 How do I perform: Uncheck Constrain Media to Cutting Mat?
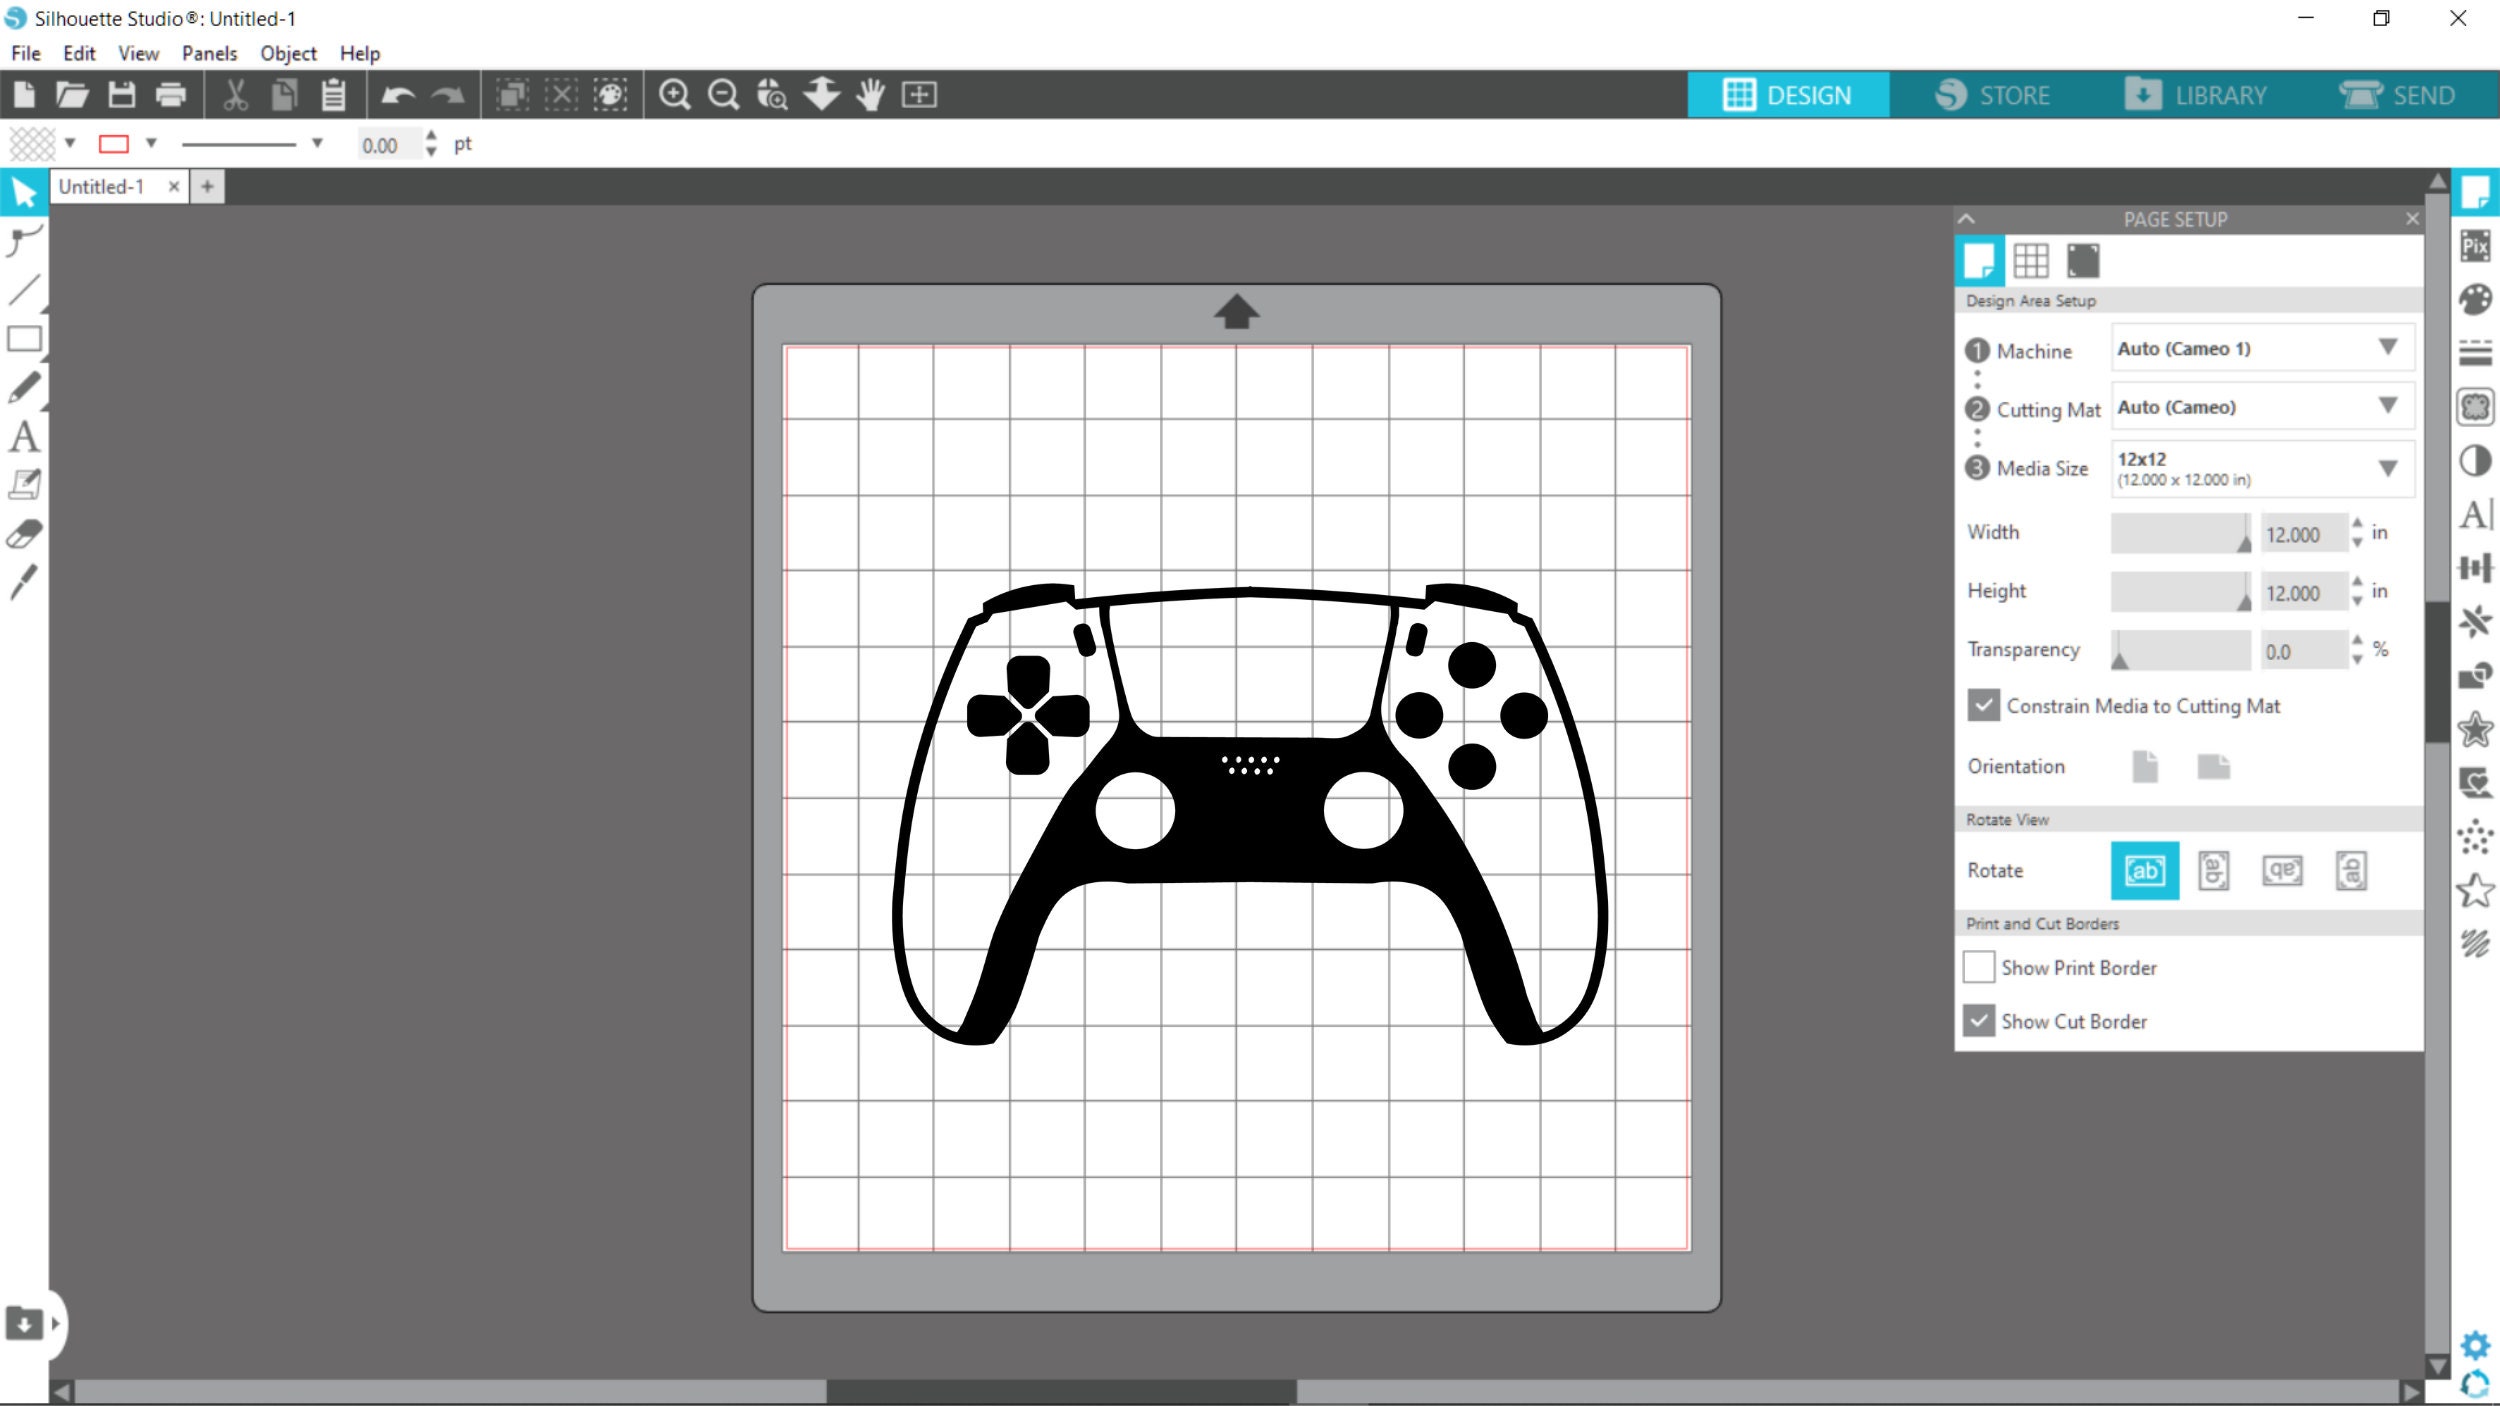pyautogui.click(x=1983, y=705)
